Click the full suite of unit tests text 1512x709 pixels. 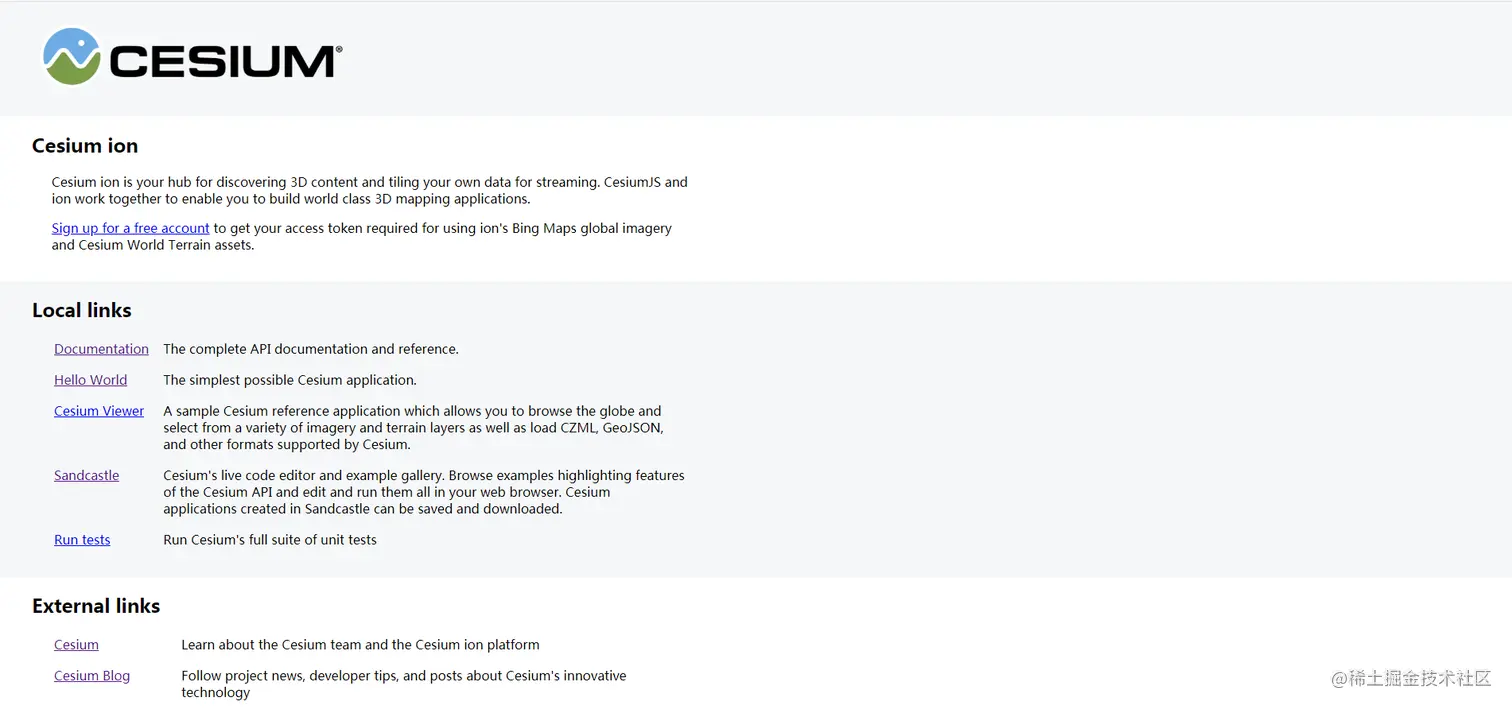point(270,540)
